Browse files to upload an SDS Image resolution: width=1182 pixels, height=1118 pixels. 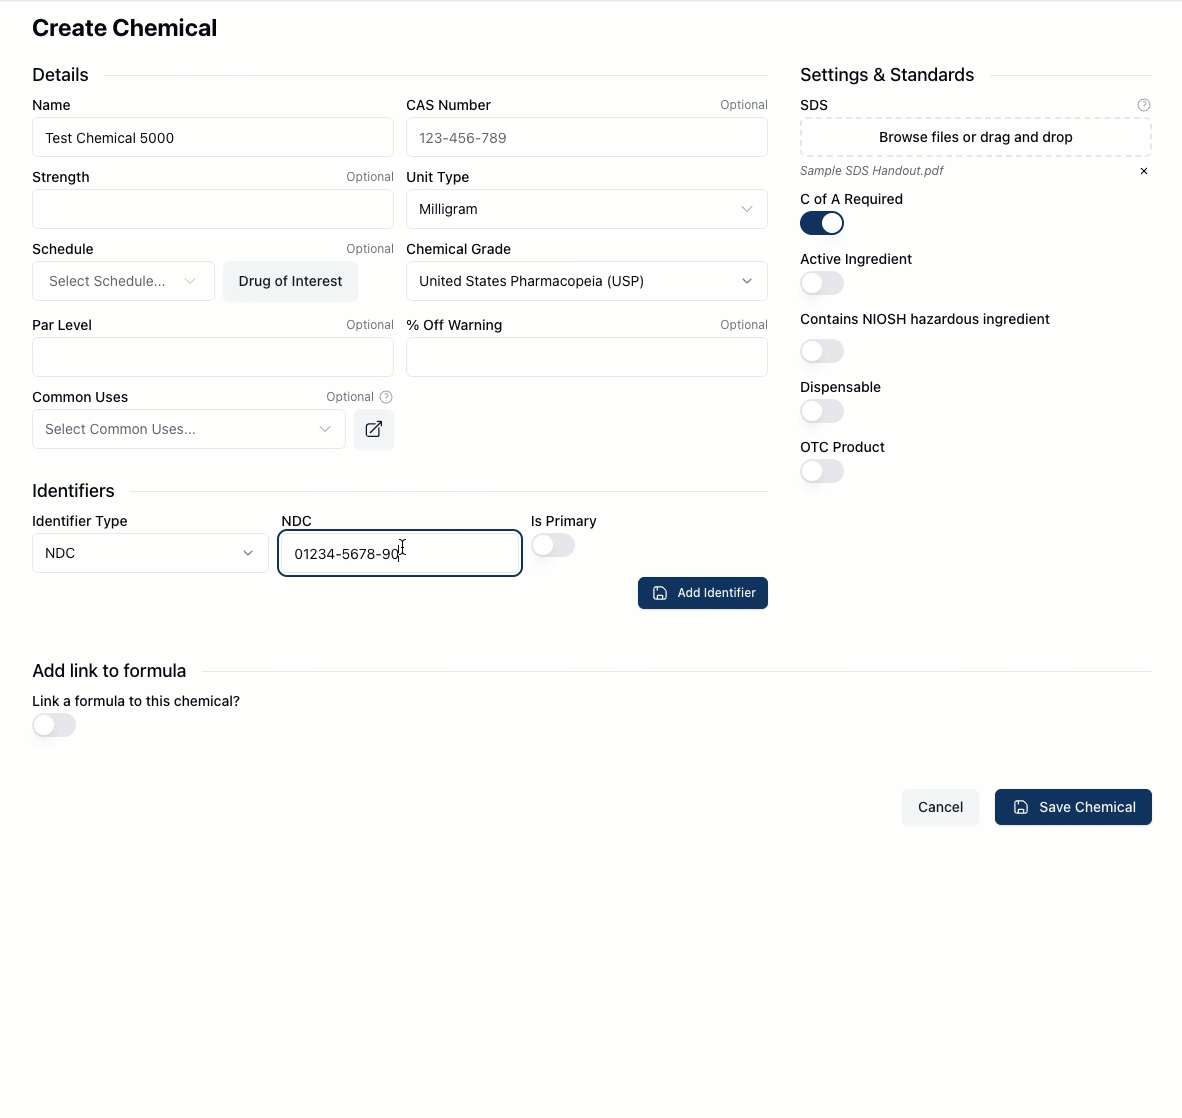[x=975, y=137]
